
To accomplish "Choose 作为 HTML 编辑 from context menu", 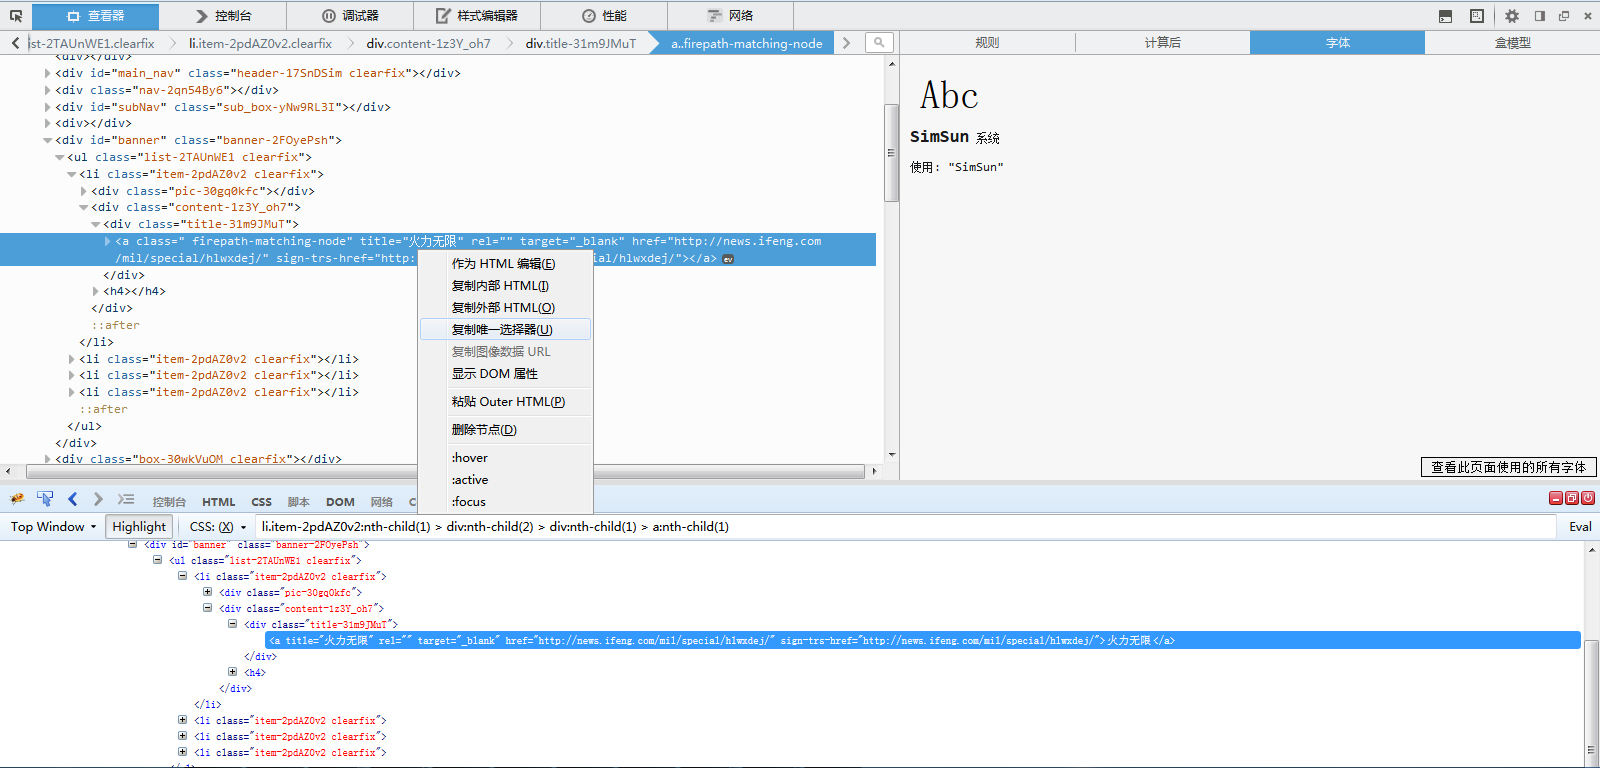I will (505, 264).
